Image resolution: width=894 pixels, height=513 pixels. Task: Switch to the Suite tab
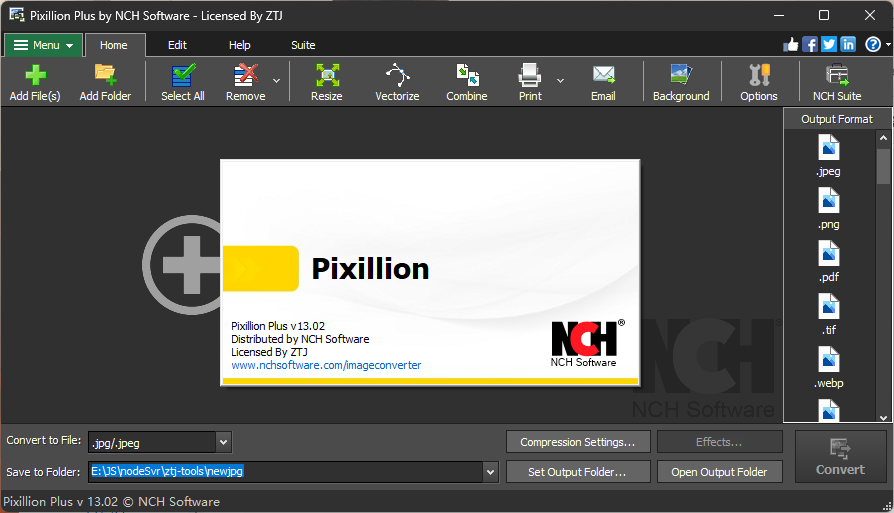[x=303, y=45]
